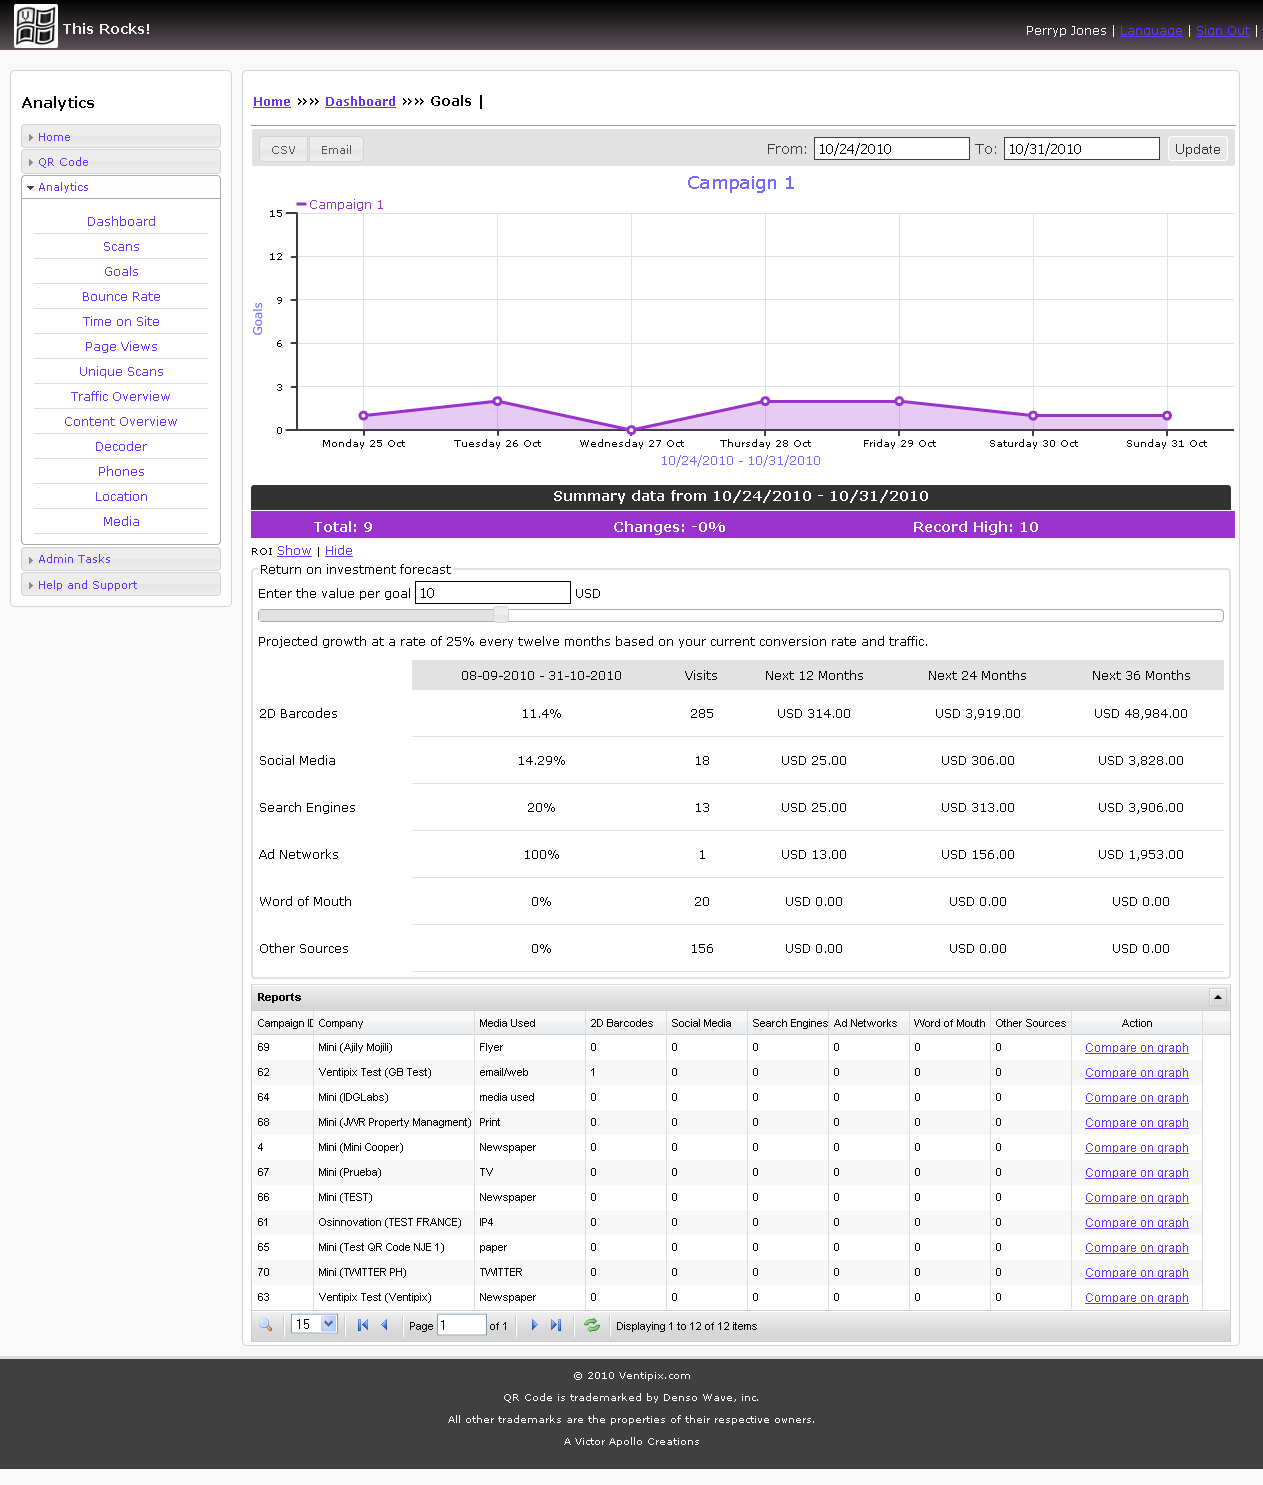Open the page size dropdown showing 15
Image resolution: width=1263 pixels, height=1485 pixels.
tap(313, 1323)
